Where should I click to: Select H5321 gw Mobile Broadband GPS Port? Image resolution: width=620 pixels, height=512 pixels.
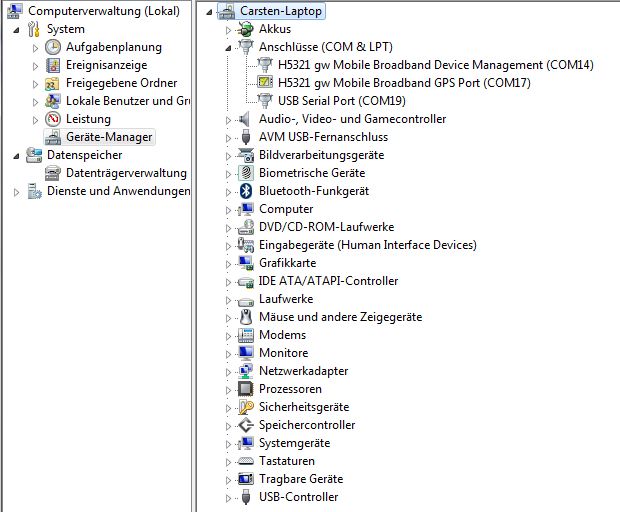tap(404, 83)
